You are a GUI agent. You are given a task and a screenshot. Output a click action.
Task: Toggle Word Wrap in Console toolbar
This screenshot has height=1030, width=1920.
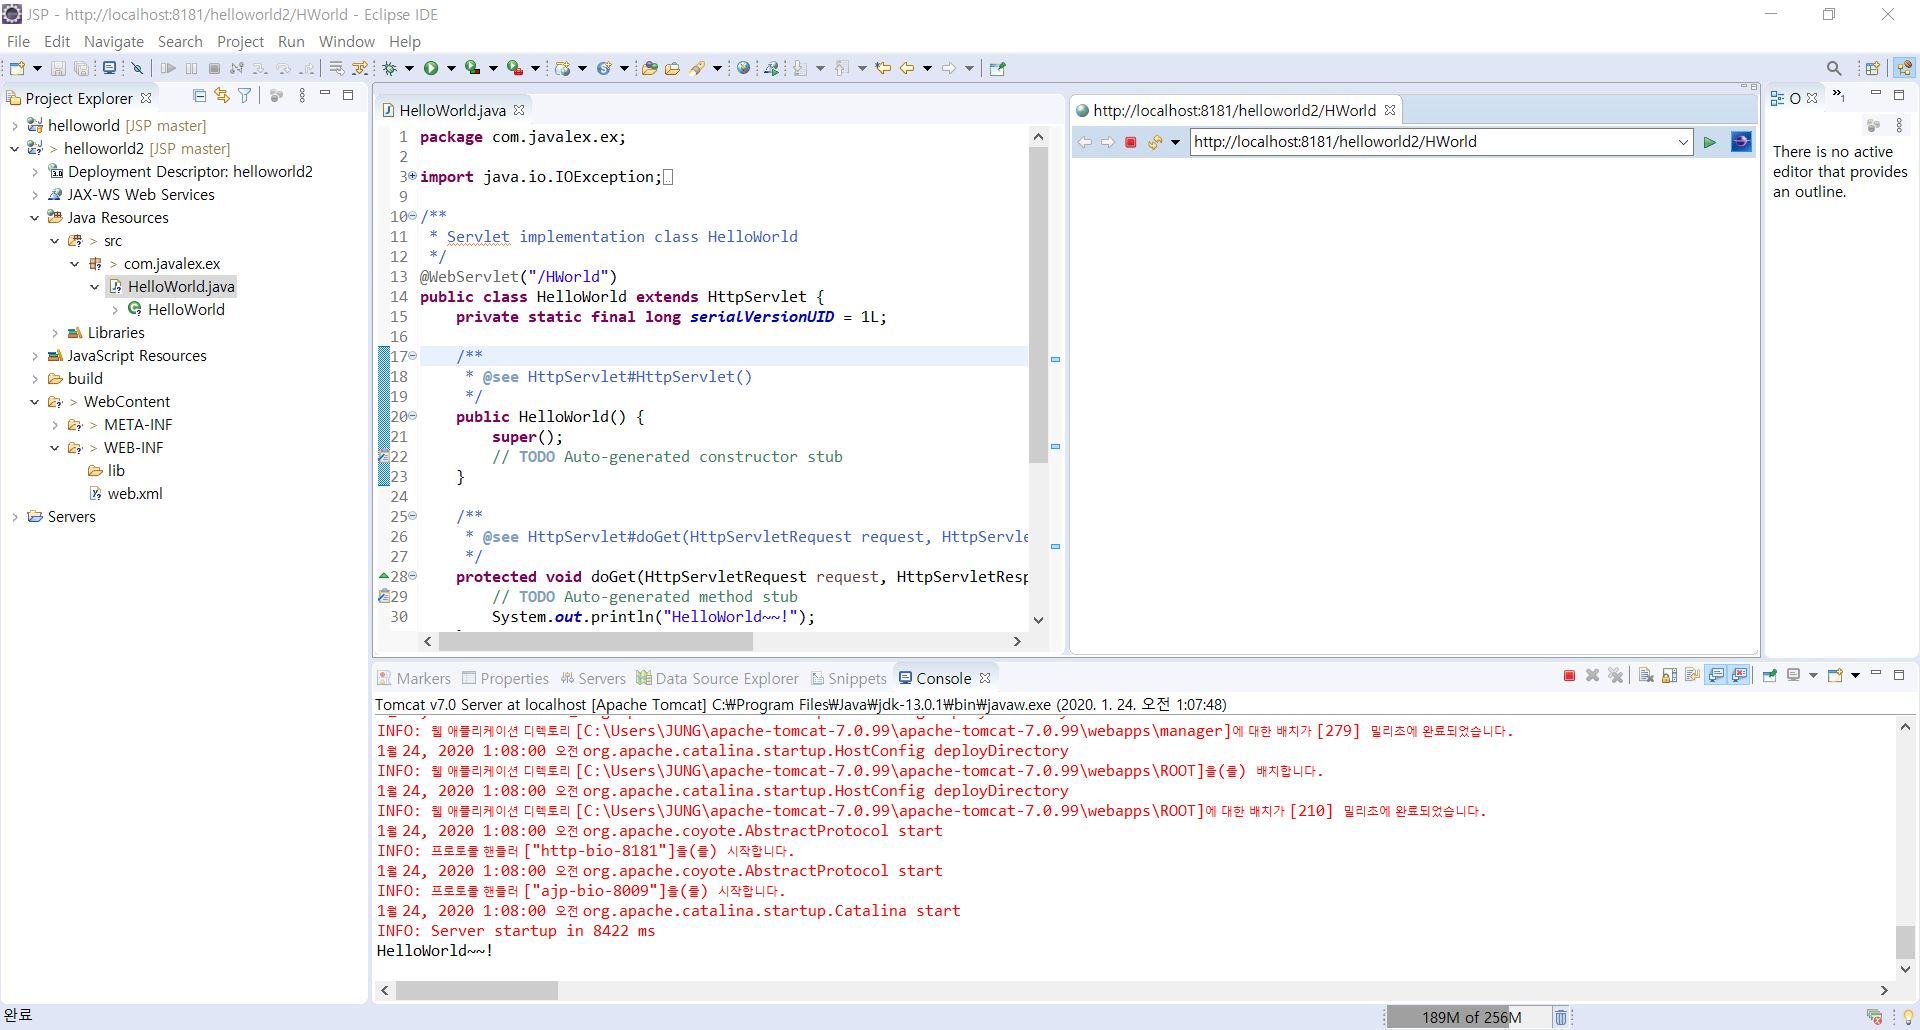pos(1692,676)
